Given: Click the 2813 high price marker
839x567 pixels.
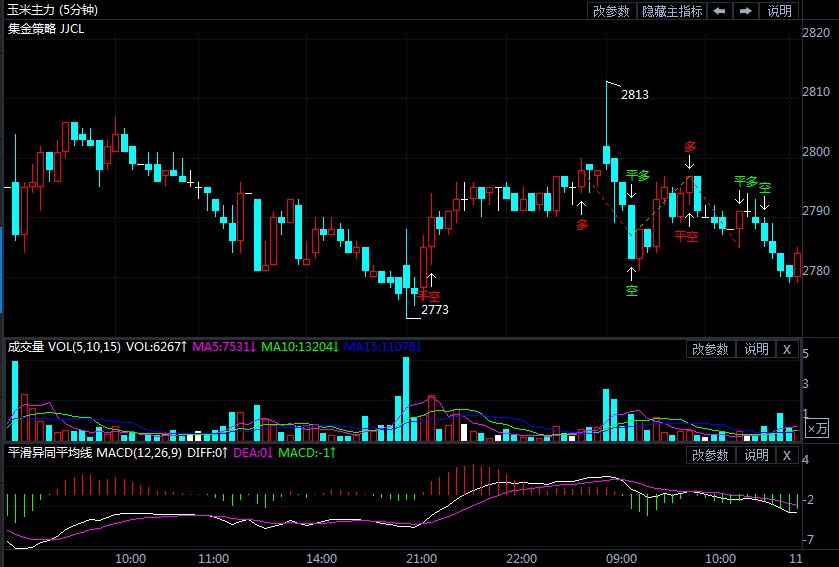Looking at the screenshot, I should click(x=635, y=95).
